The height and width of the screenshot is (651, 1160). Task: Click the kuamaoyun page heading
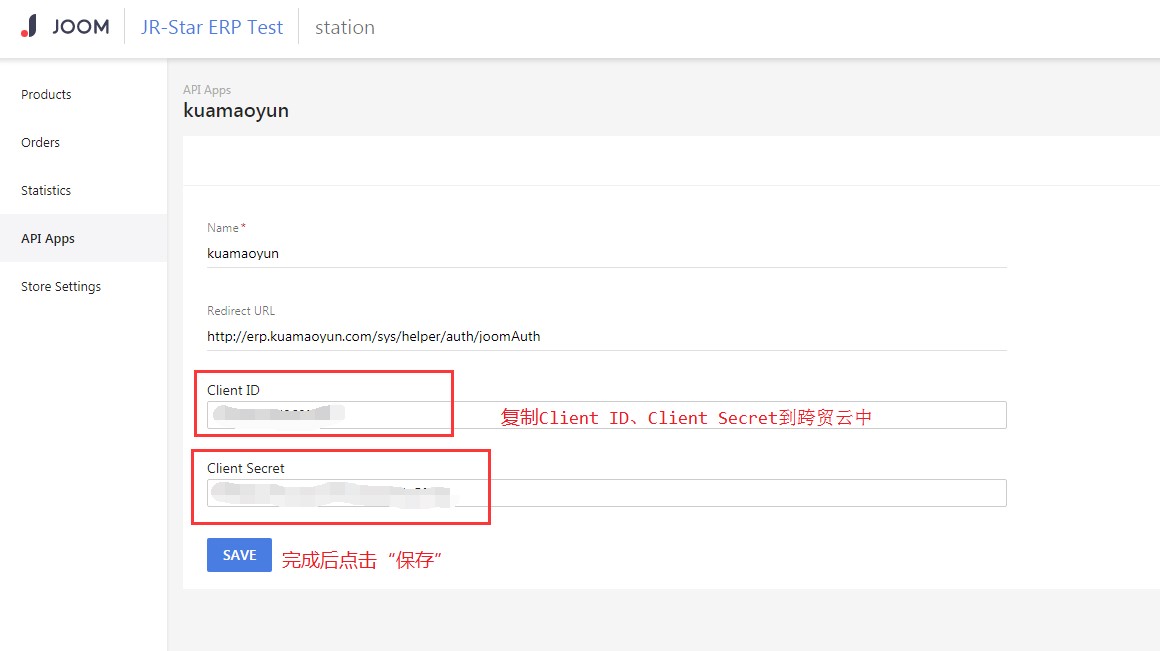(x=236, y=111)
